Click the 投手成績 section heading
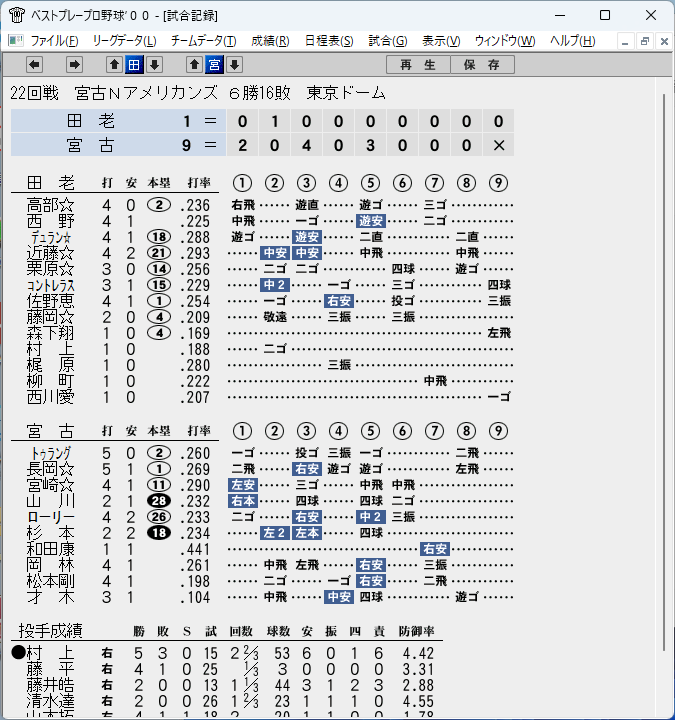 point(51,631)
